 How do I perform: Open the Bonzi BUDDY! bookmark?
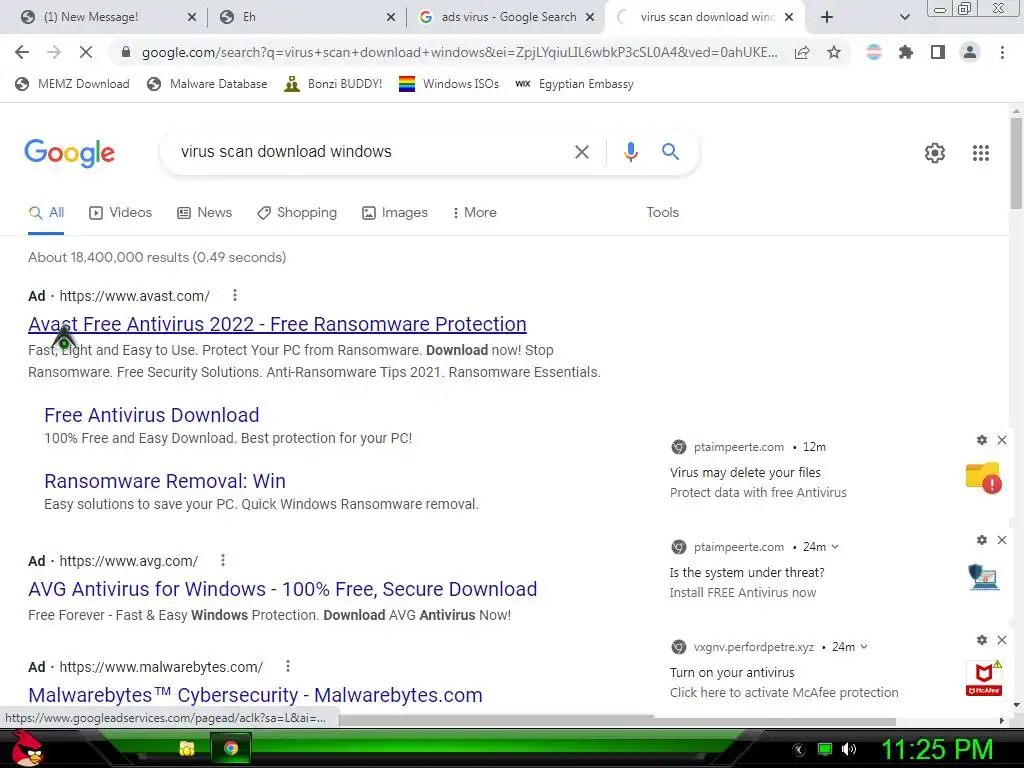click(x=333, y=84)
